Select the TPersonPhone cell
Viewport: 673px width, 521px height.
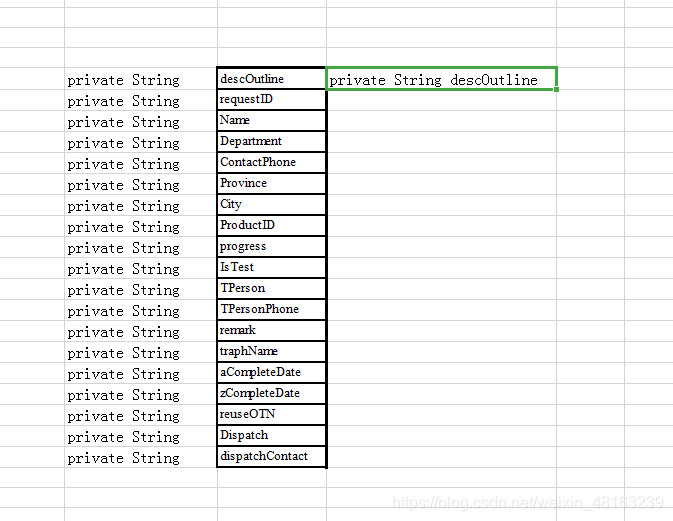(271, 310)
